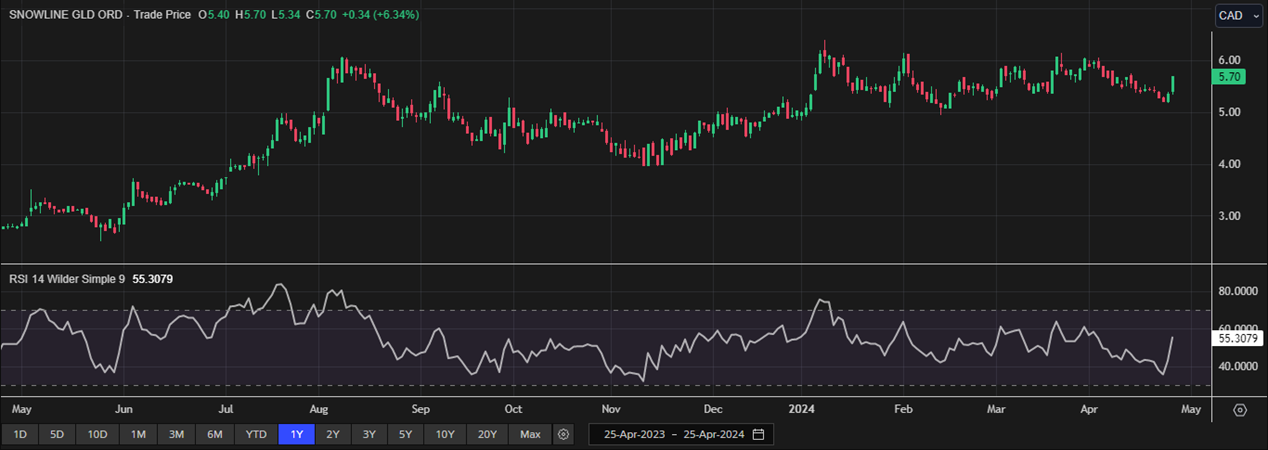Click the active 1Y range button
Screen dimensions: 1268x450
click(x=296, y=435)
